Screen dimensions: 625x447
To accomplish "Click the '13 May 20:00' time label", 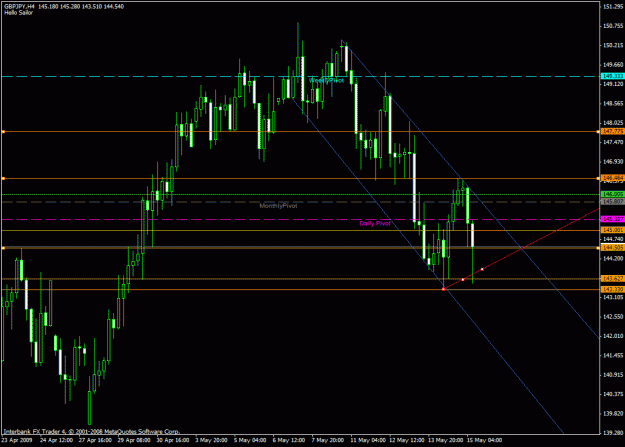I will tap(446, 441).
